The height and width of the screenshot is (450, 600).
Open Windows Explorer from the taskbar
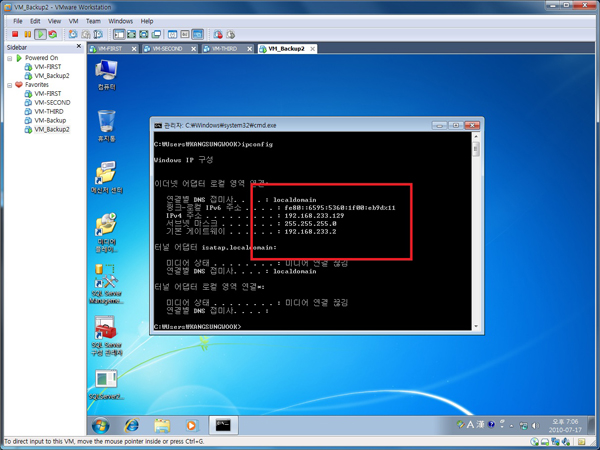pos(162,425)
